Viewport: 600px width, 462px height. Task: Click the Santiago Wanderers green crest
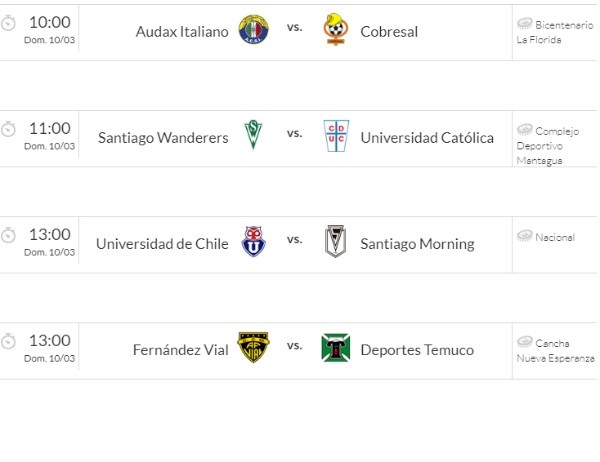point(253,134)
